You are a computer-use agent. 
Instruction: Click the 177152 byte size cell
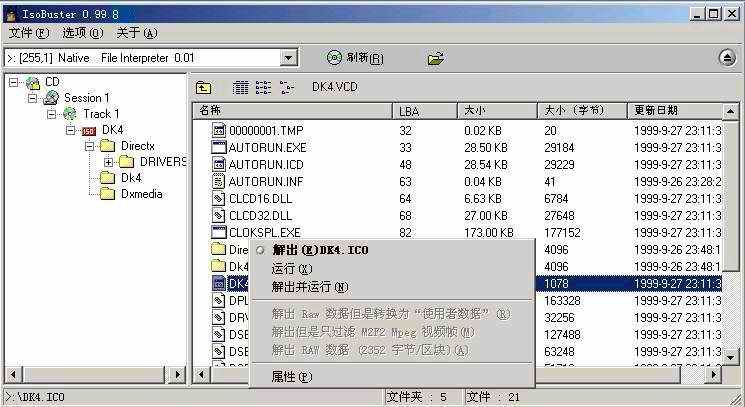tap(562, 233)
